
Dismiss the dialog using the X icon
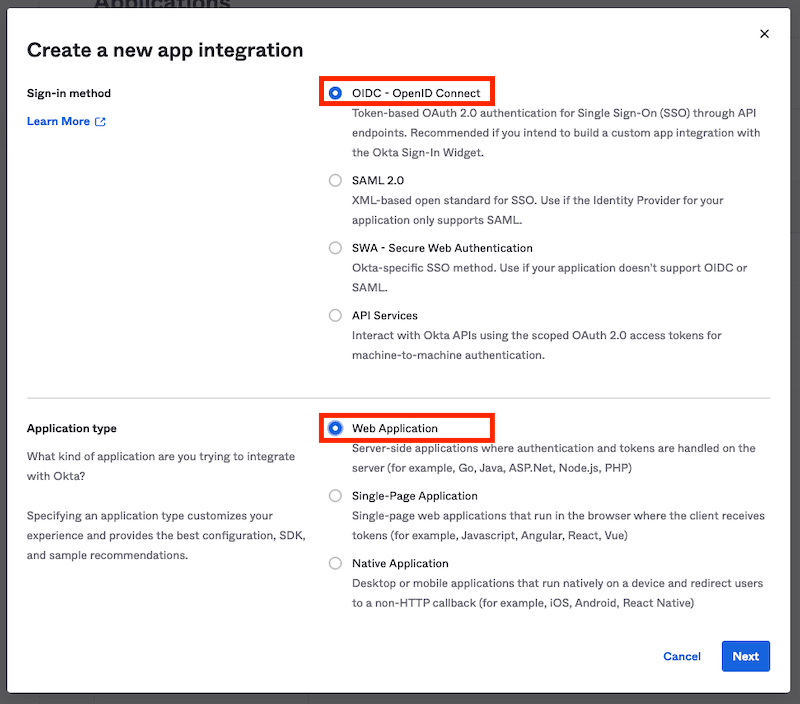[x=765, y=33]
